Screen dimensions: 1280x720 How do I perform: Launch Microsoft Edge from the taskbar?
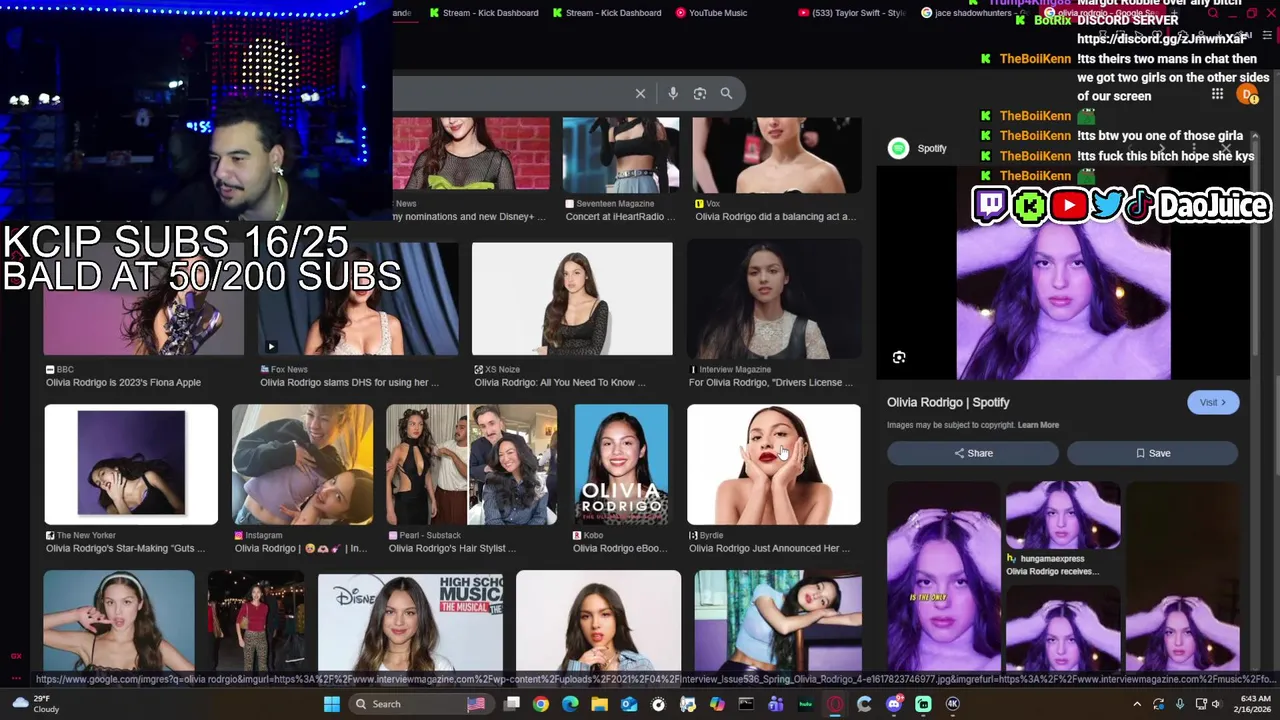[570, 704]
